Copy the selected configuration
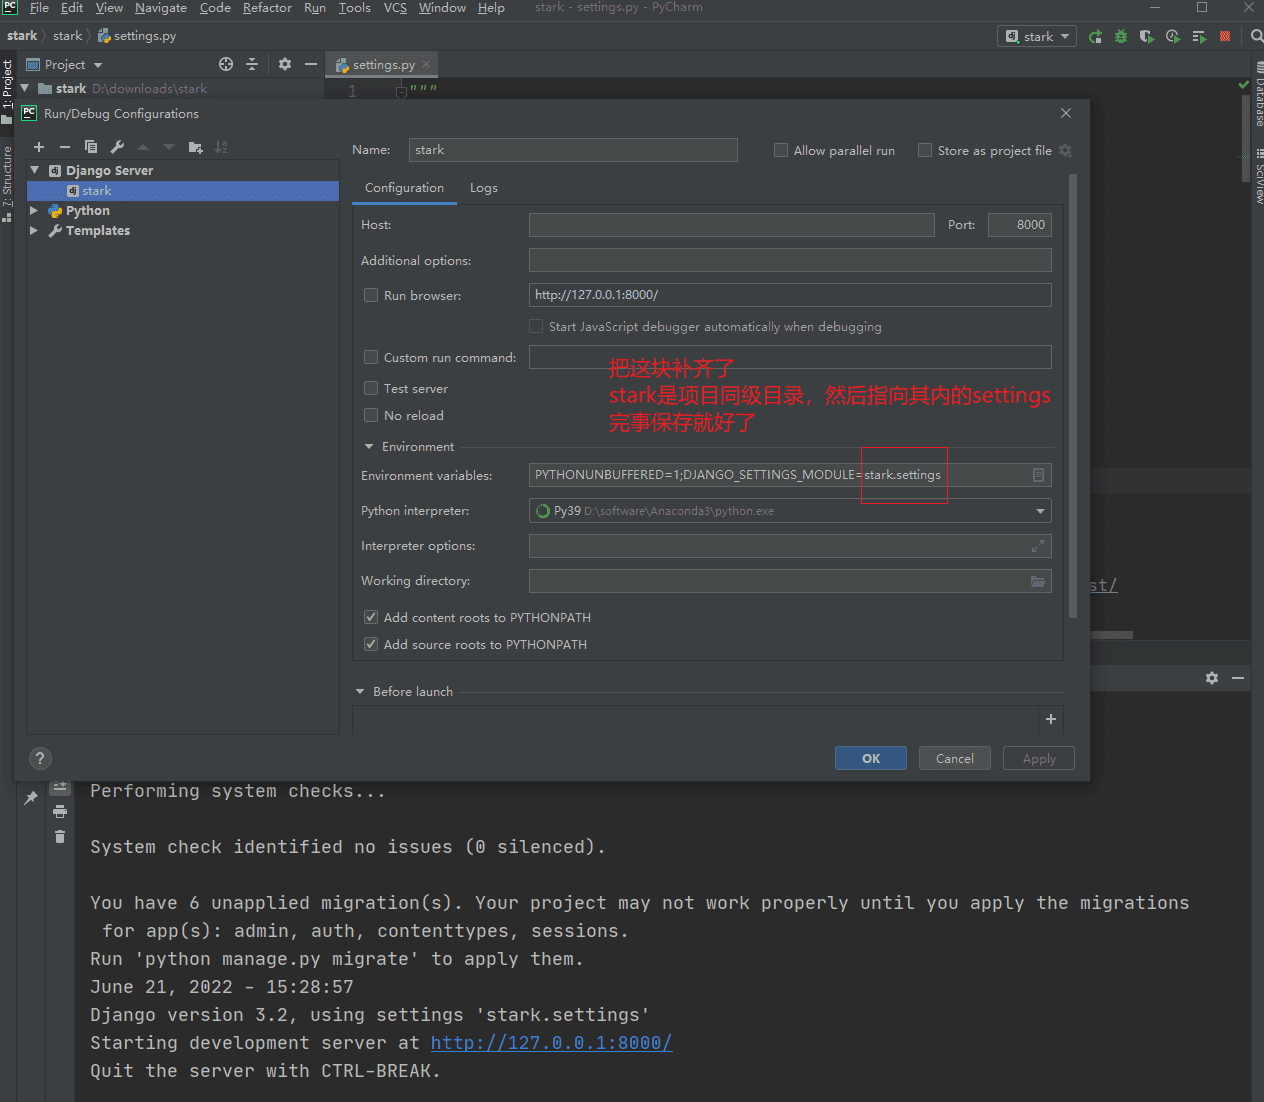 click(91, 147)
